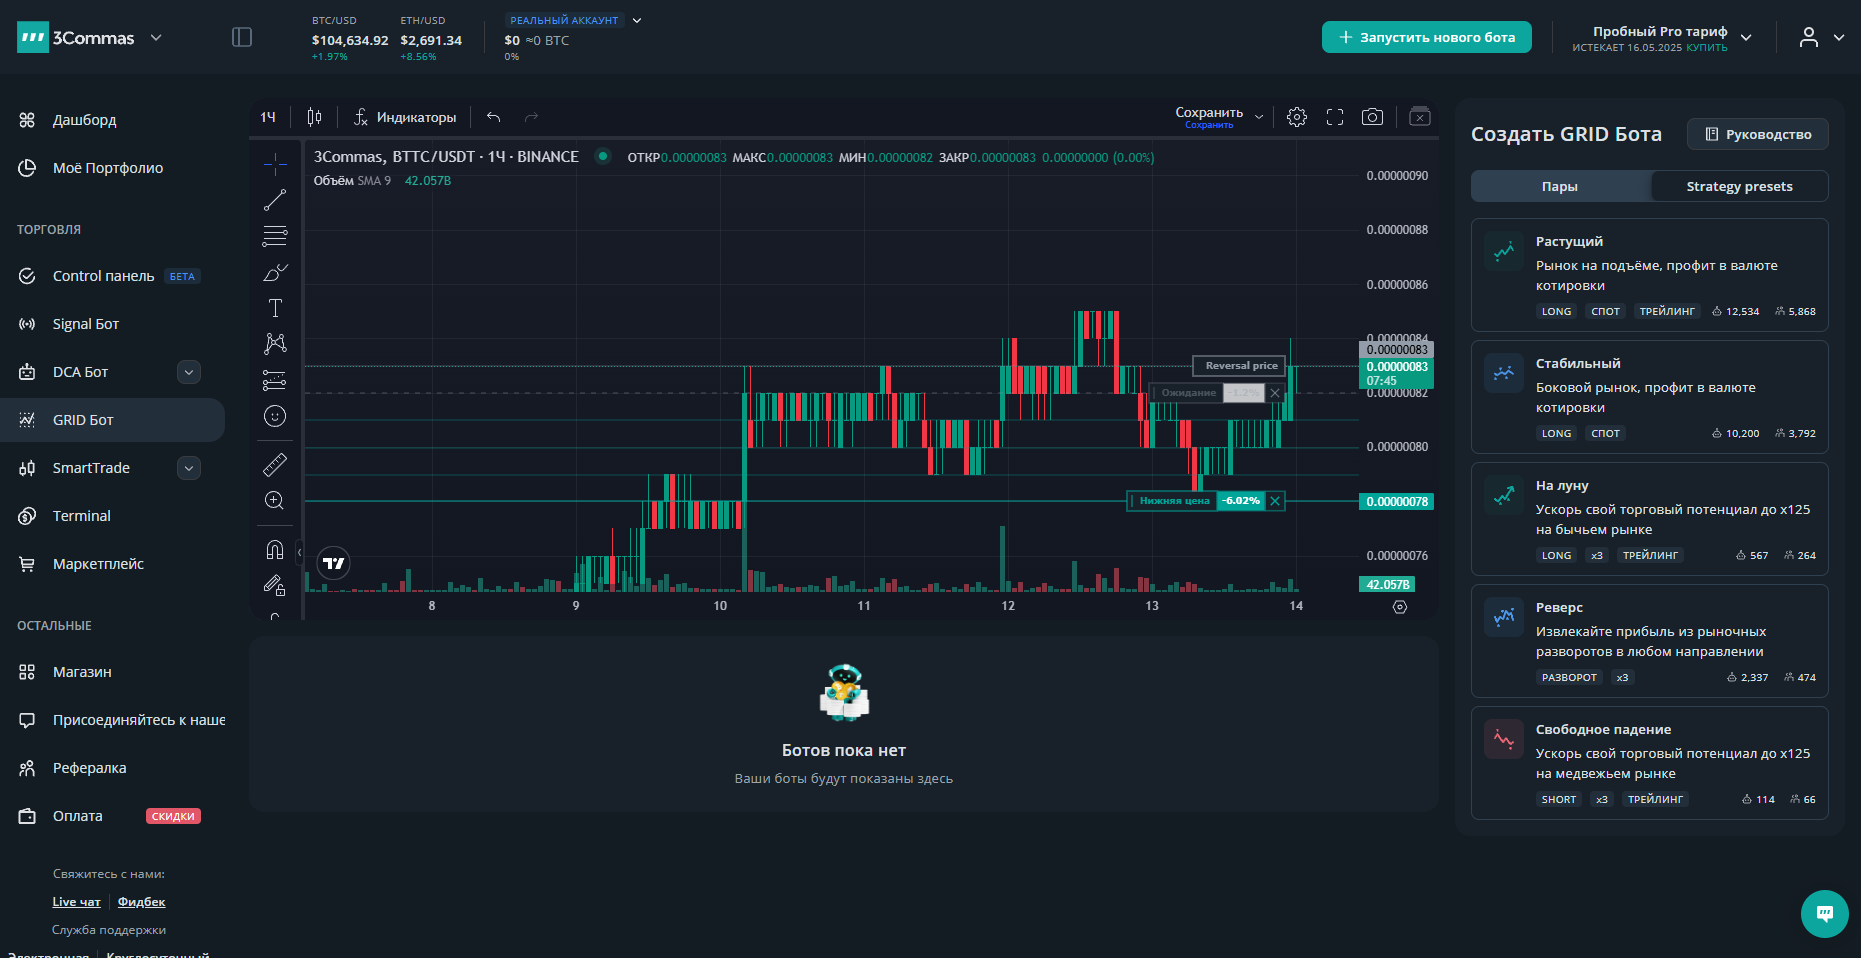Open Фидбек link
The image size is (1861, 958).
[x=142, y=902]
